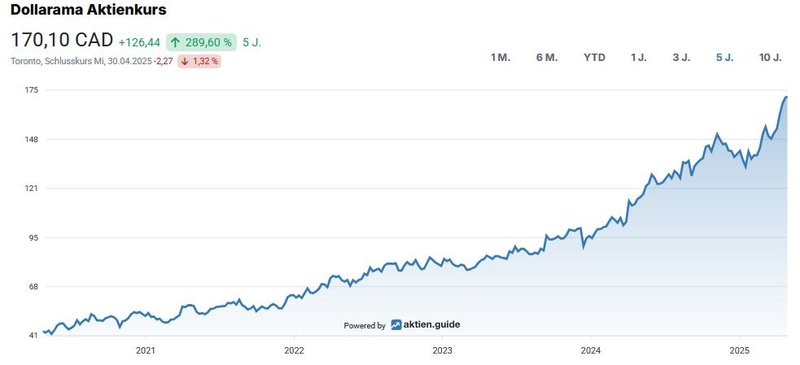This screenshot has height=365, width=800.
Task: Select the 5 J. time range
Action: 725,57
